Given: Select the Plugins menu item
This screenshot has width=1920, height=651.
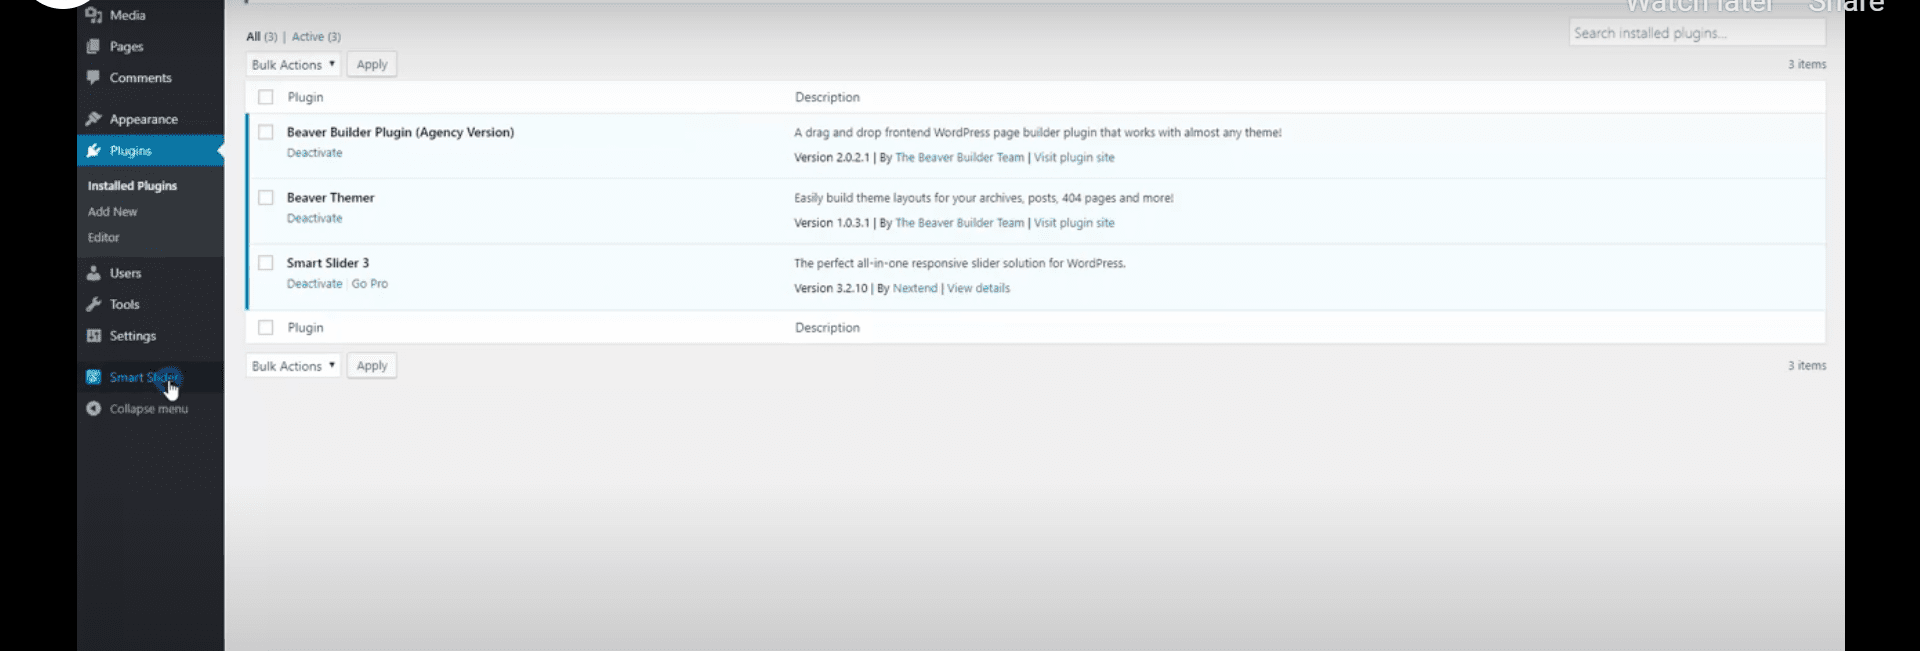Looking at the screenshot, I should point(131,150).
